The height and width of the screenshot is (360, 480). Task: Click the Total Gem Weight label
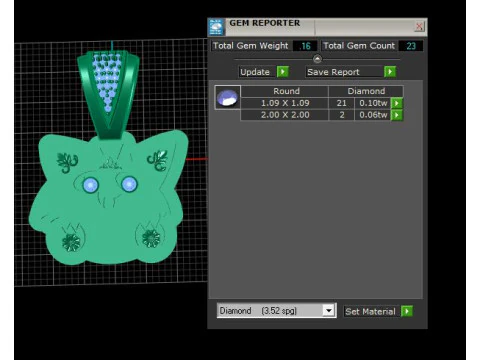(250, 46)
